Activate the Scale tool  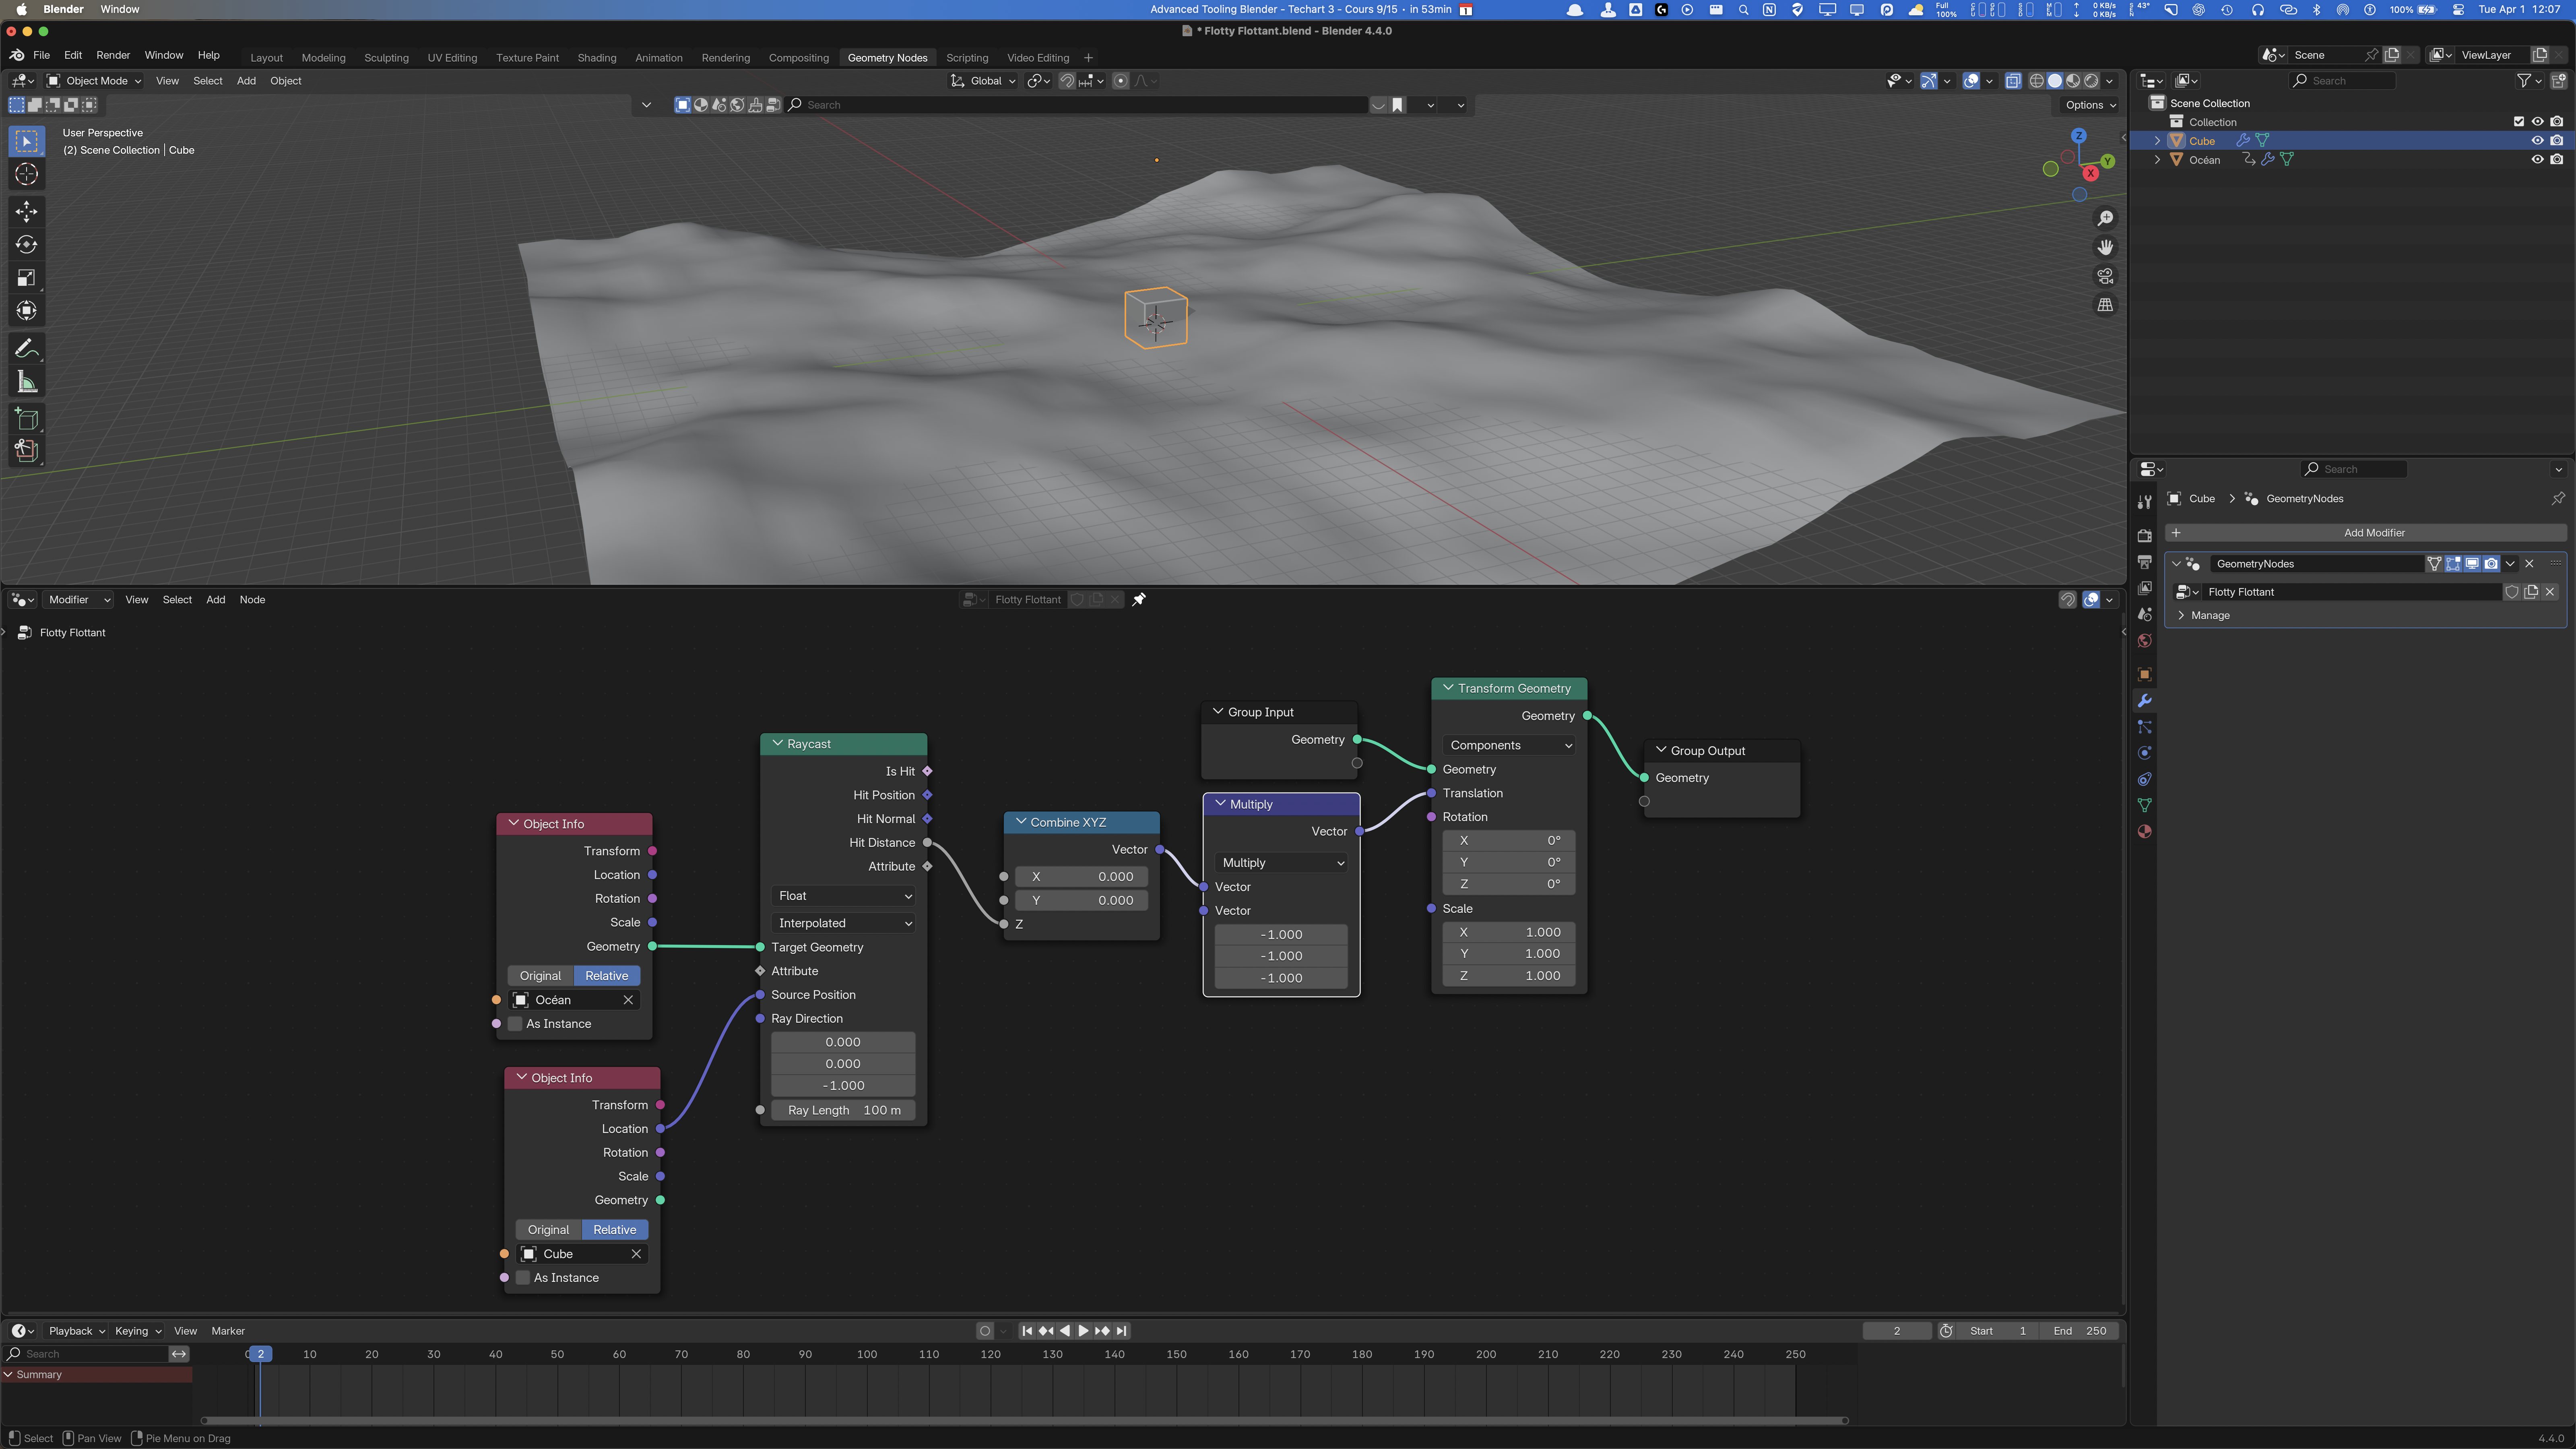(x=27, y=278)
